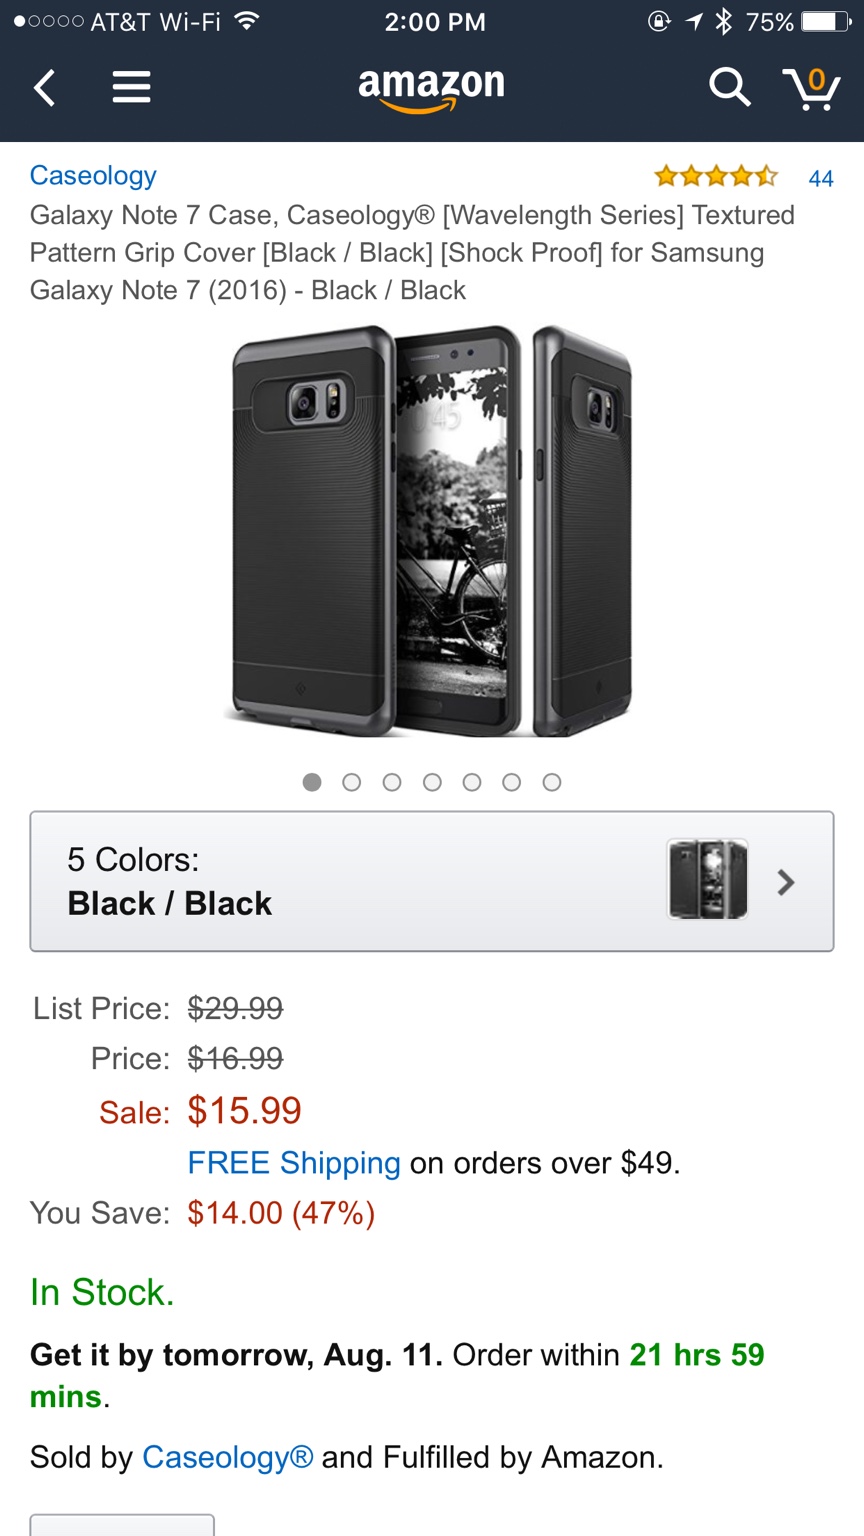This screenshot has width=864, height=1536.
Task: Tap the Amazon logo
Action: pyautogui.click(x=431, y=88)
